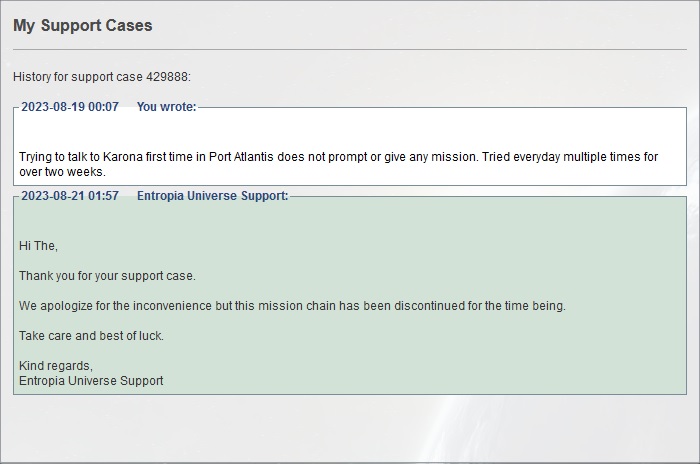Click the case number 429888
700x464 pixels.
168,77
